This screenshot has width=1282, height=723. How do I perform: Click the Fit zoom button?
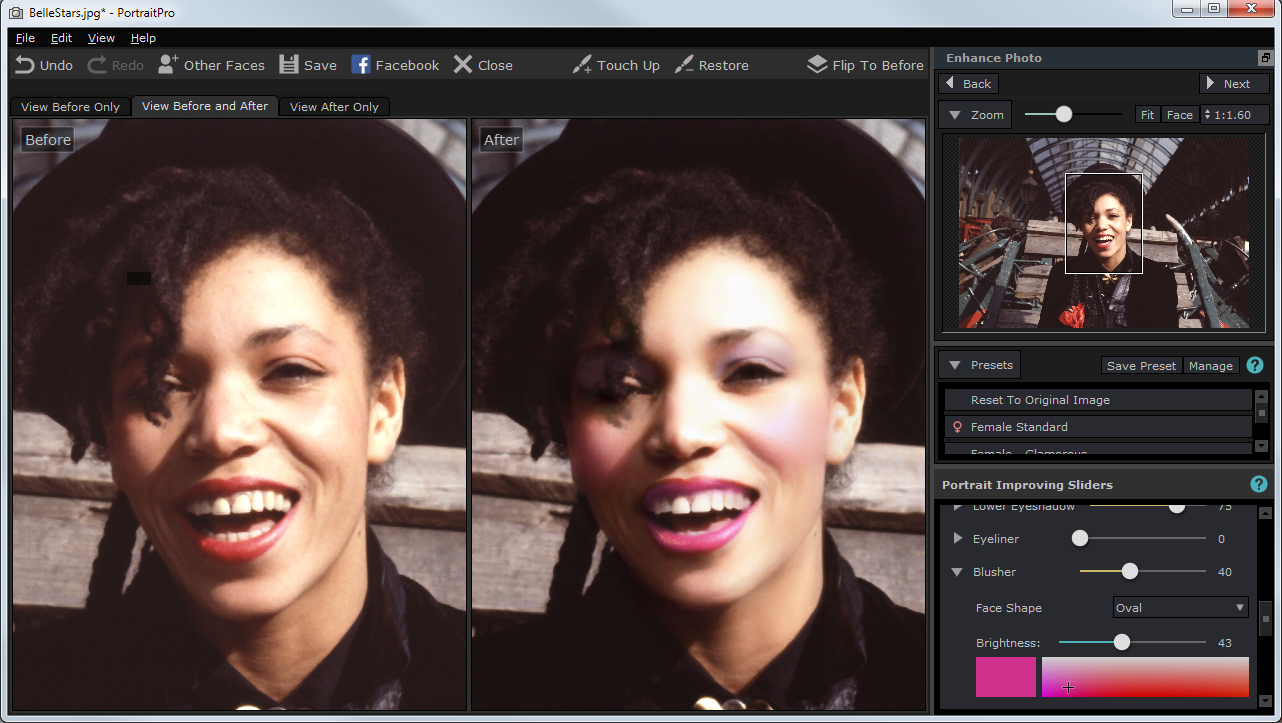click(1147, 115)
